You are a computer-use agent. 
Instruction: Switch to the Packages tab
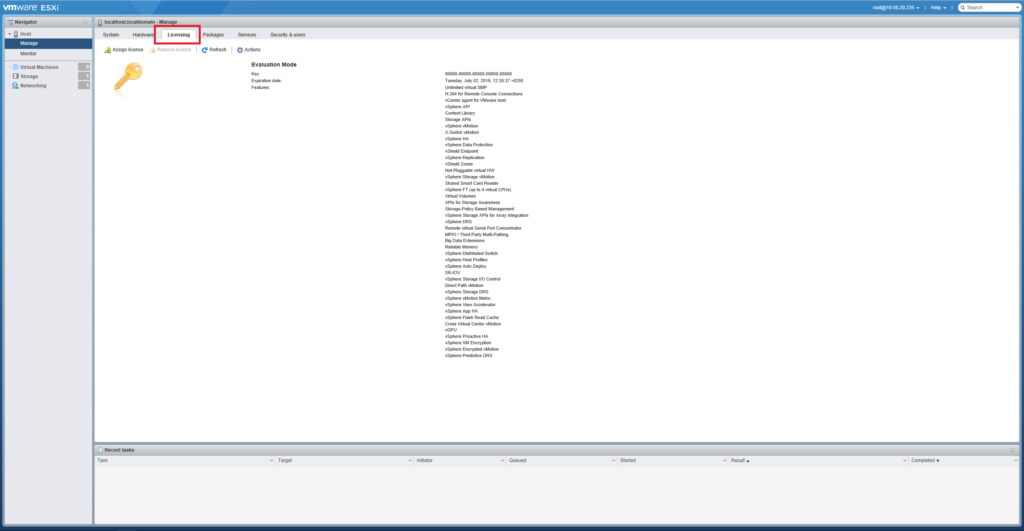point(213,34)
